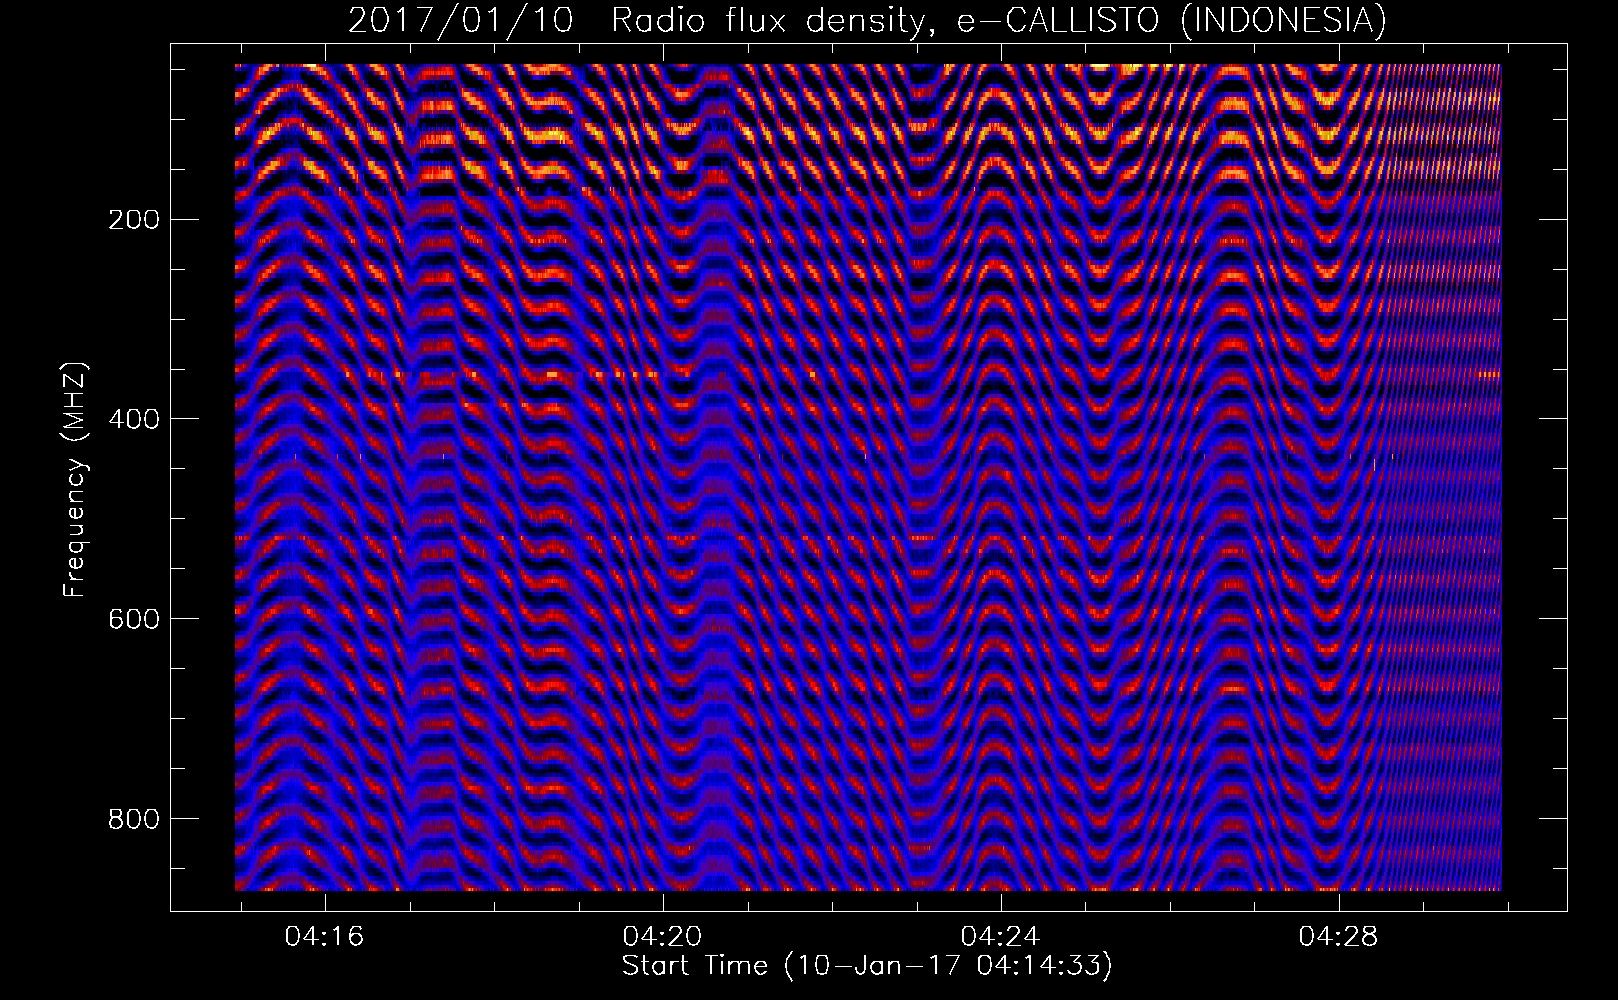Click the 800 frequency tick label
The image size is (1618, 1000).
click(x=134, y=819)
